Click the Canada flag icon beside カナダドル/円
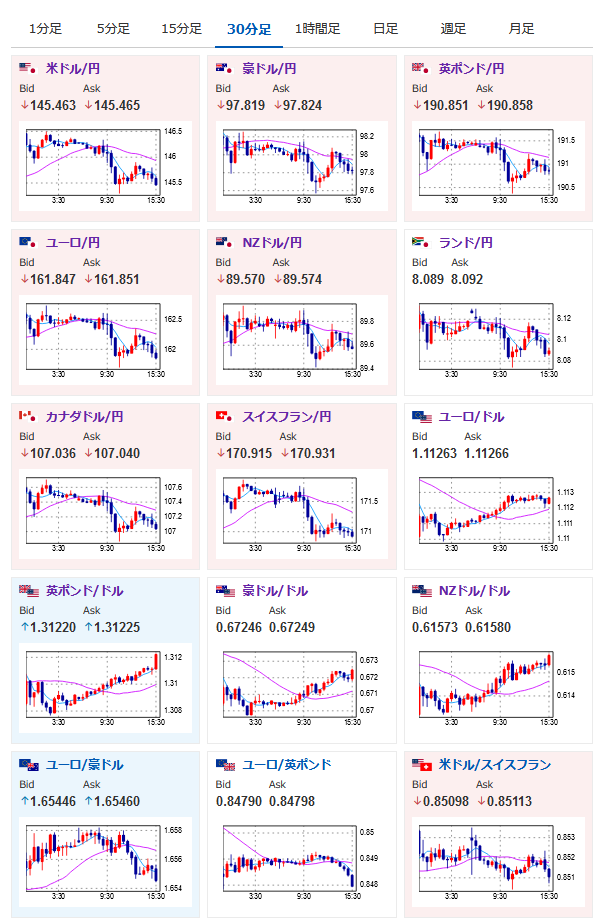Image resolution: width=599 pixels, height=922 pixels. (x=27, y=416)
